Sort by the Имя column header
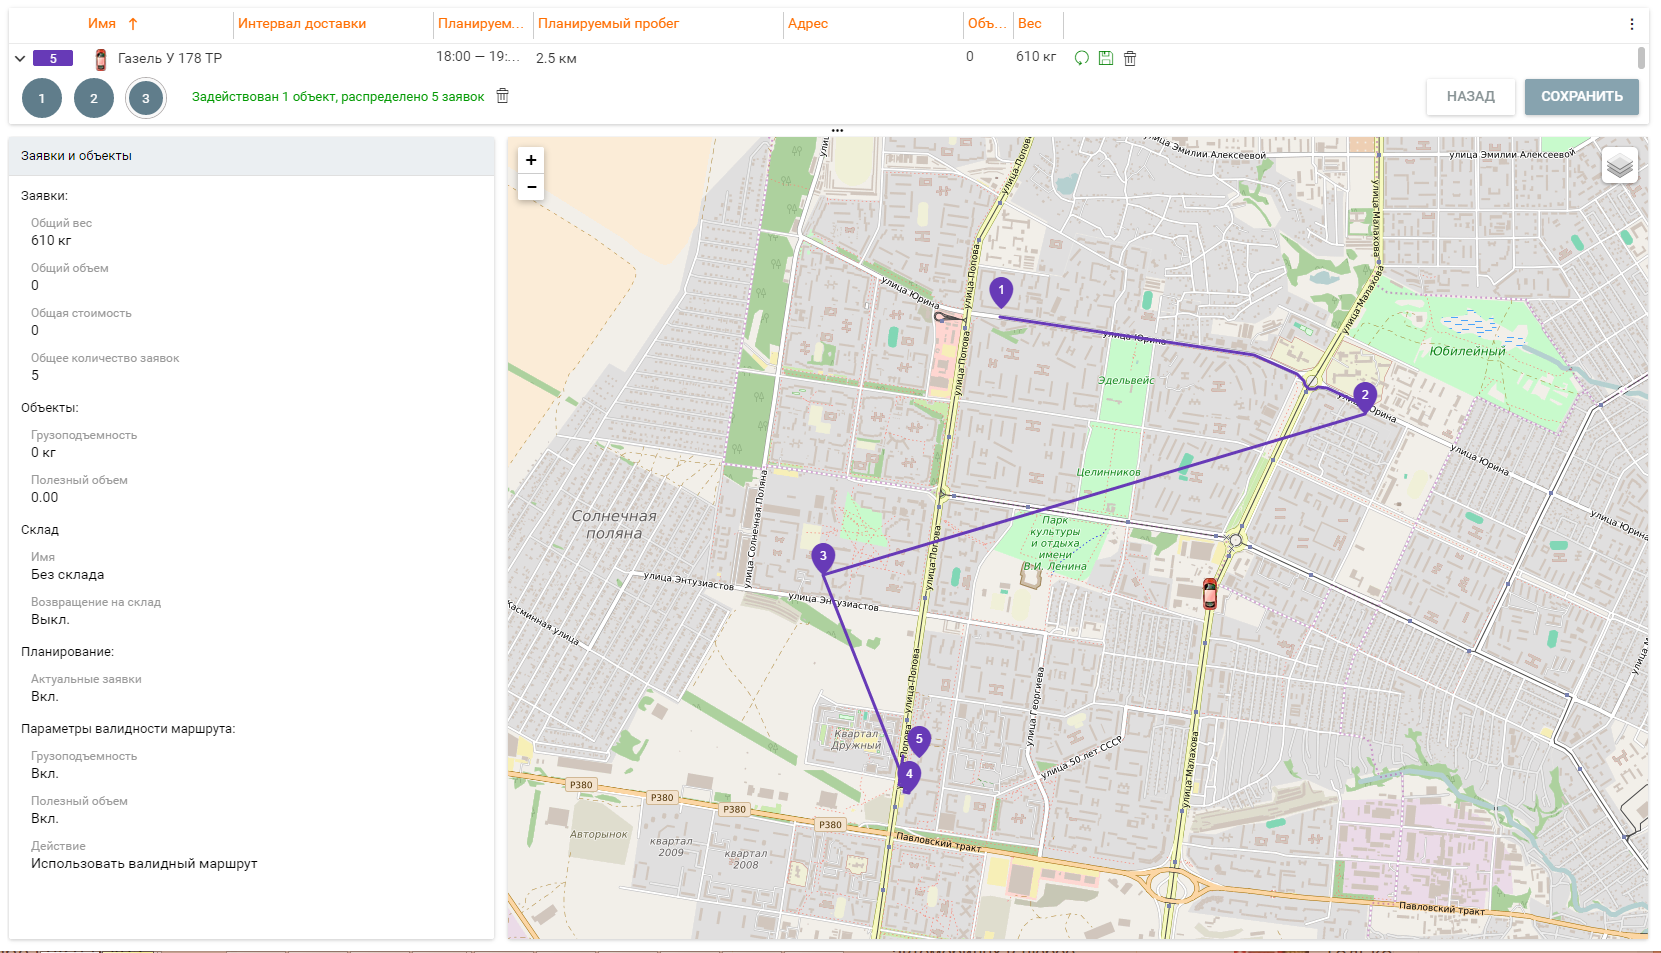This screenshot has height=953, width=1661. [102, 24]
